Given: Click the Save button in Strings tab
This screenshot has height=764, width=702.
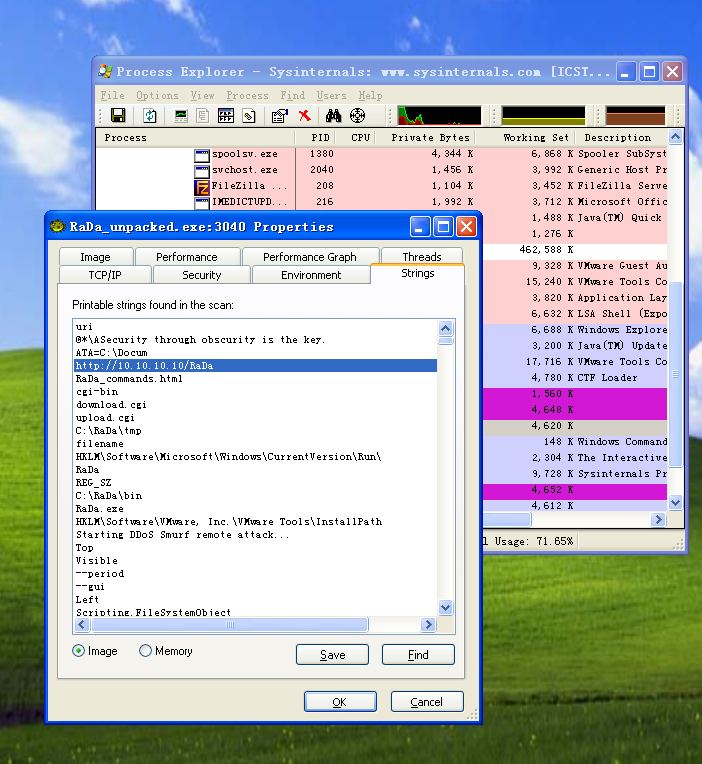Looking at the screenshot, I should (332, 654).
